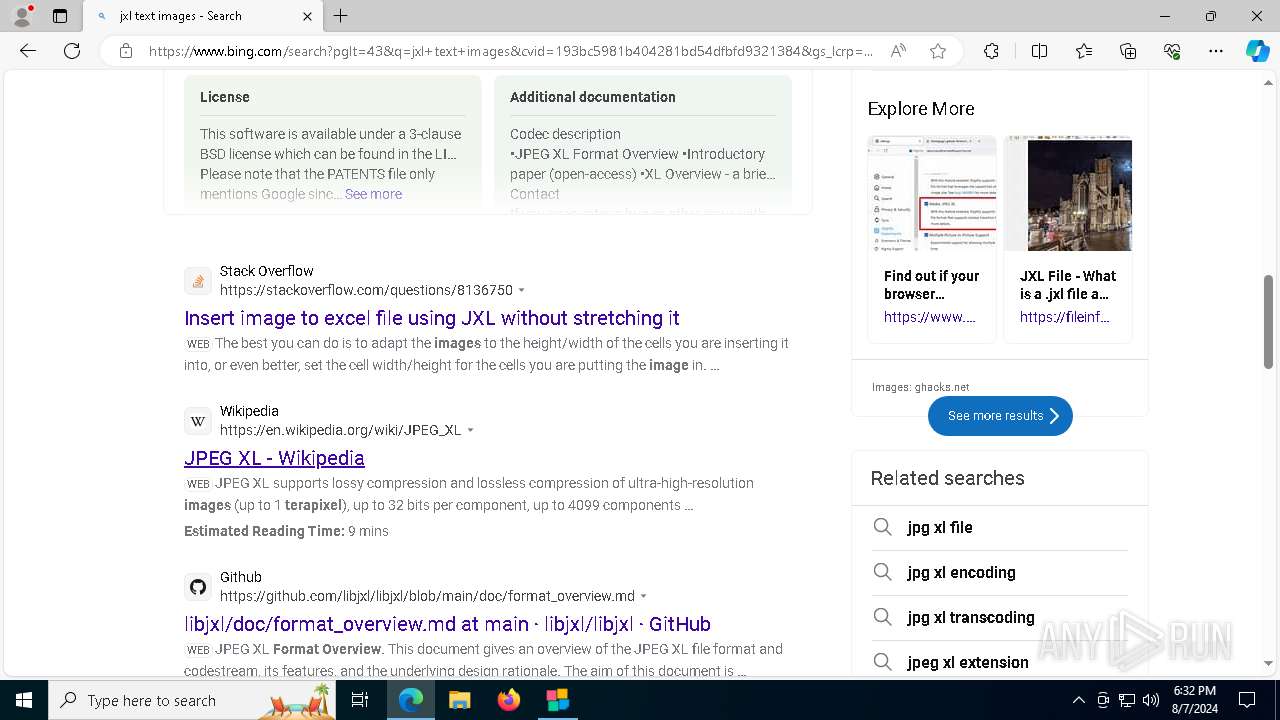Open Task View on taskbar
This screenshot has height=720, width=1280.
tap(361, 700)
